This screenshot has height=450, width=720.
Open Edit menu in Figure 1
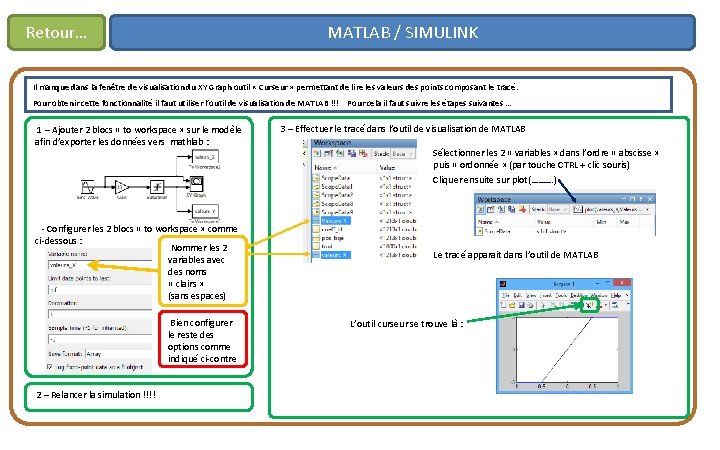518,296
